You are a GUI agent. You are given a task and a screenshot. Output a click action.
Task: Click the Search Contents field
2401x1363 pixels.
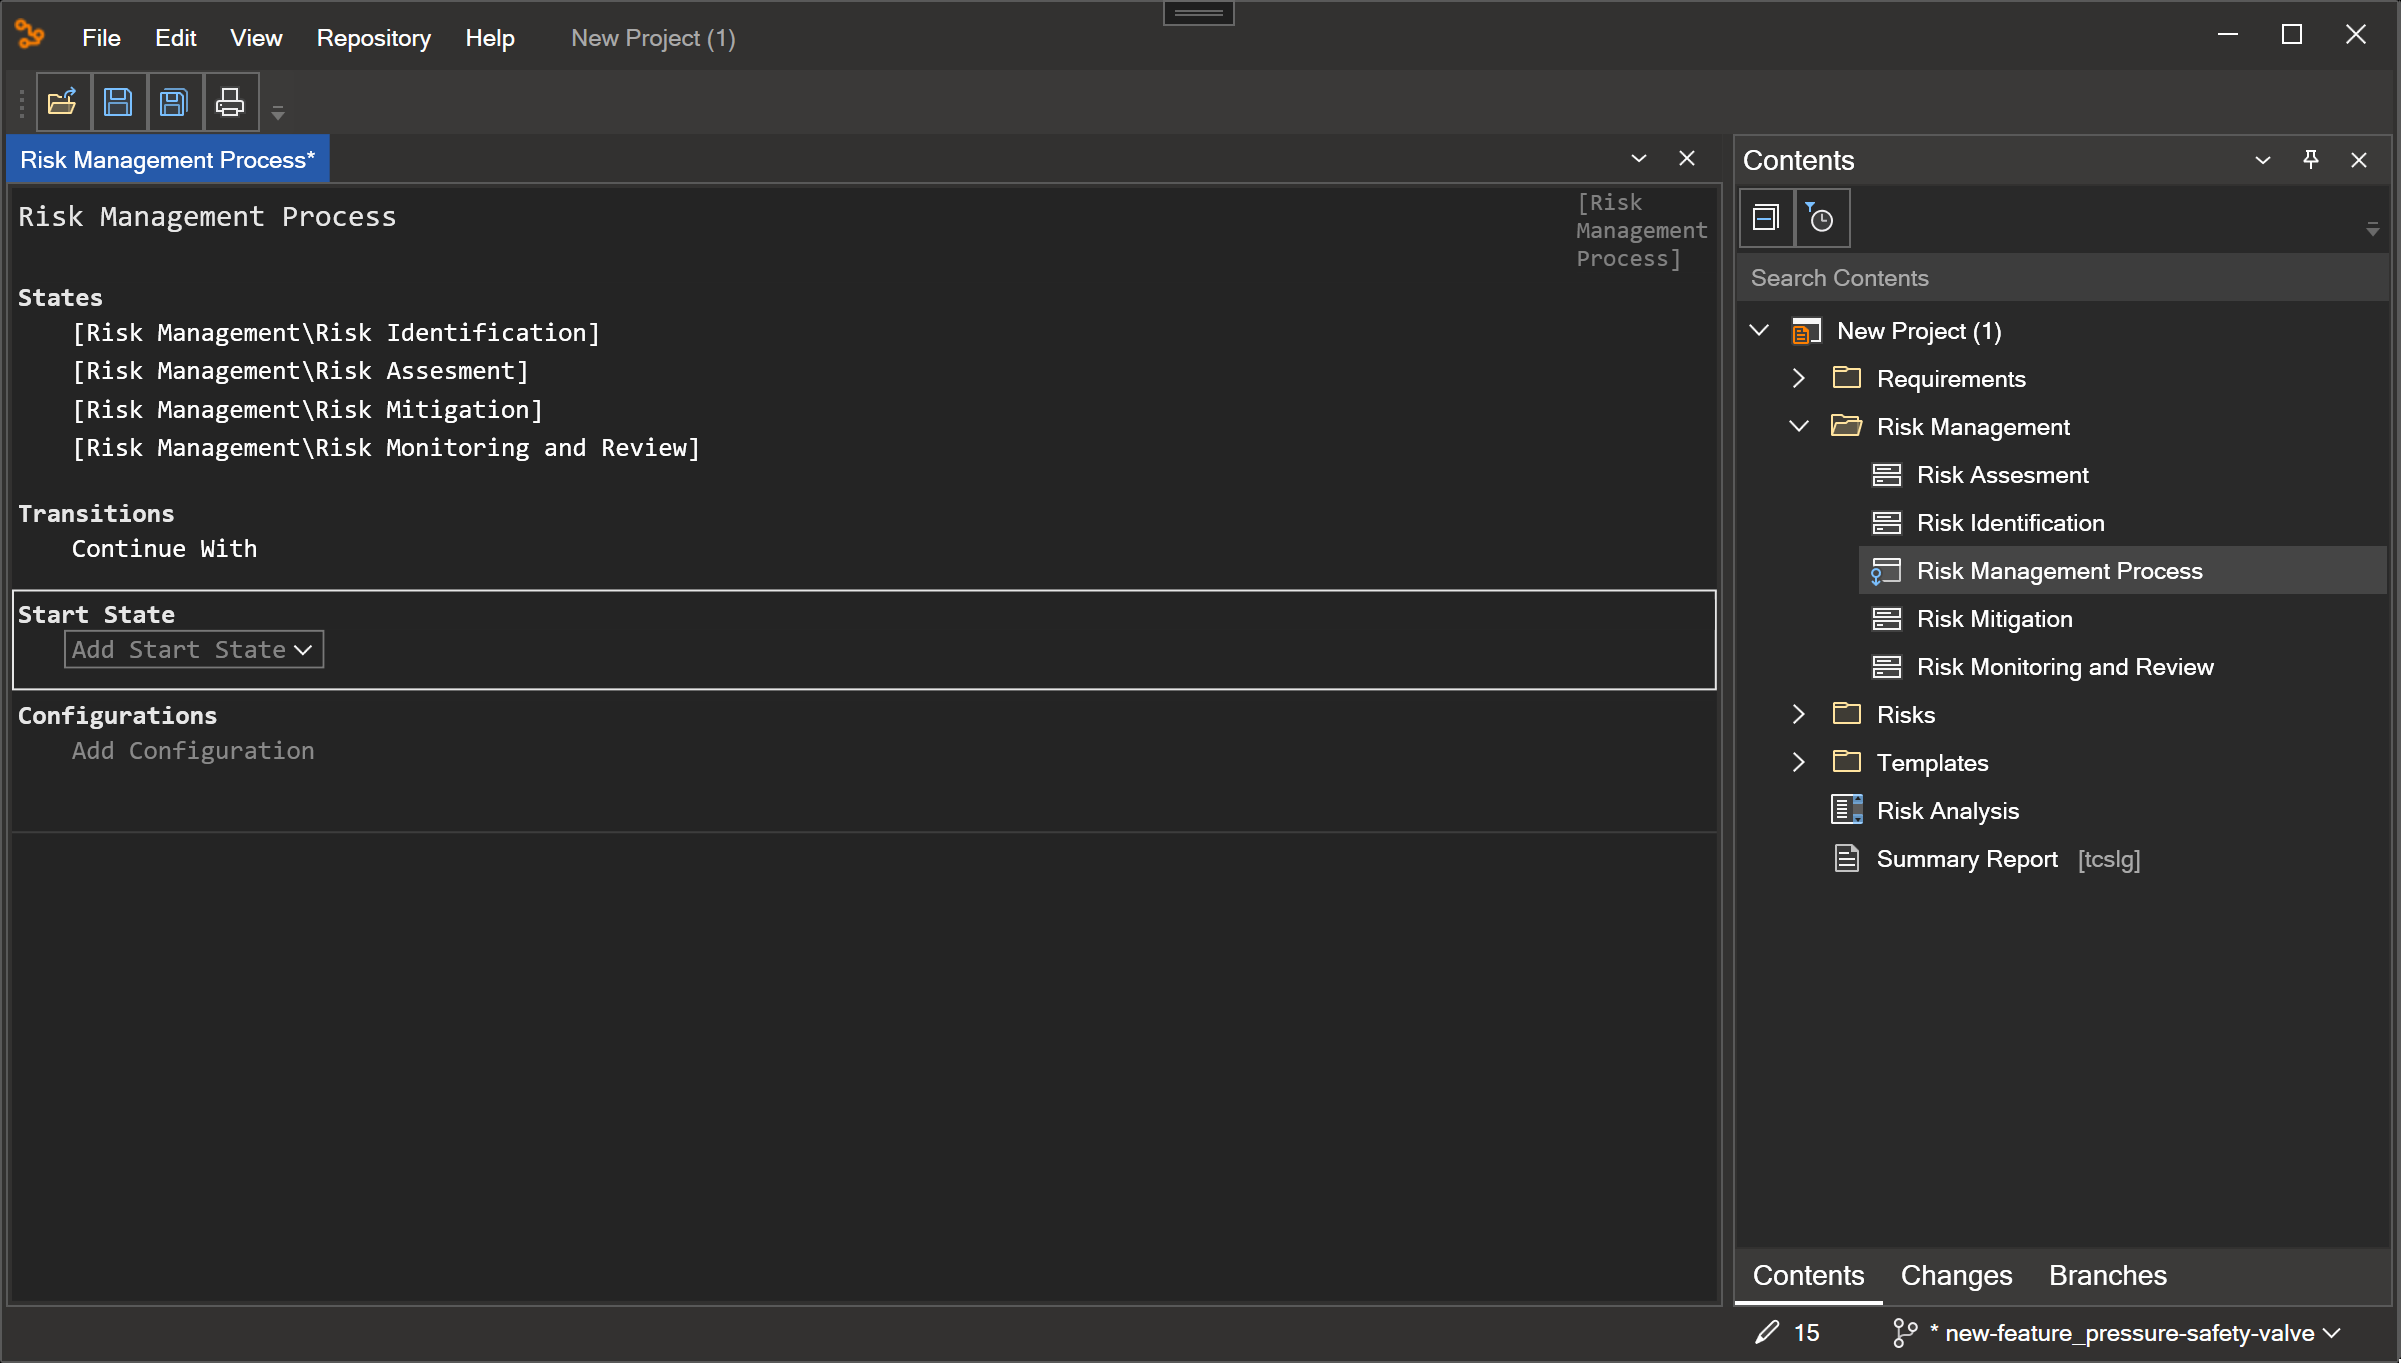[x=2062, y=278]
